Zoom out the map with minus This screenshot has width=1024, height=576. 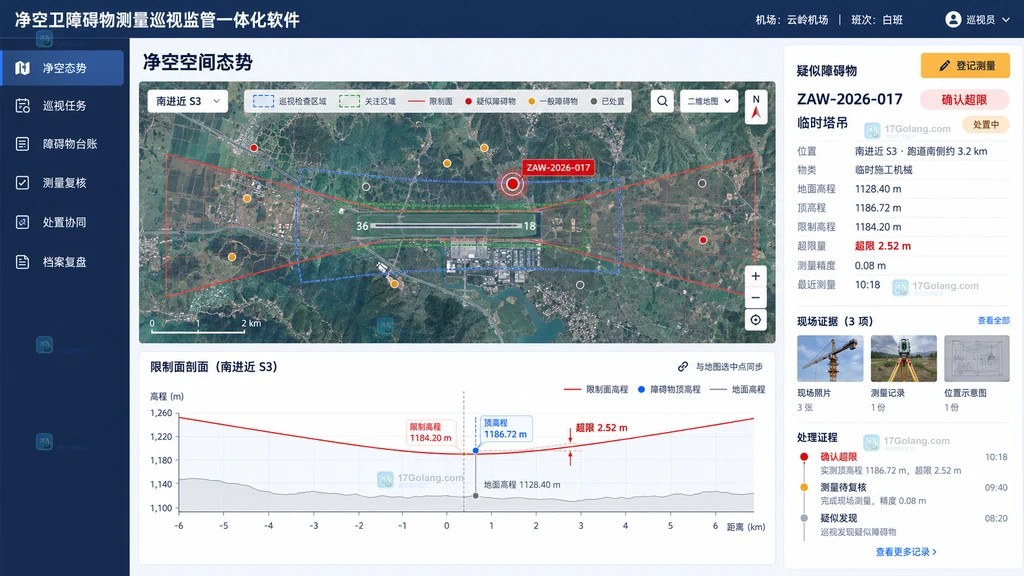click(756, 298)
